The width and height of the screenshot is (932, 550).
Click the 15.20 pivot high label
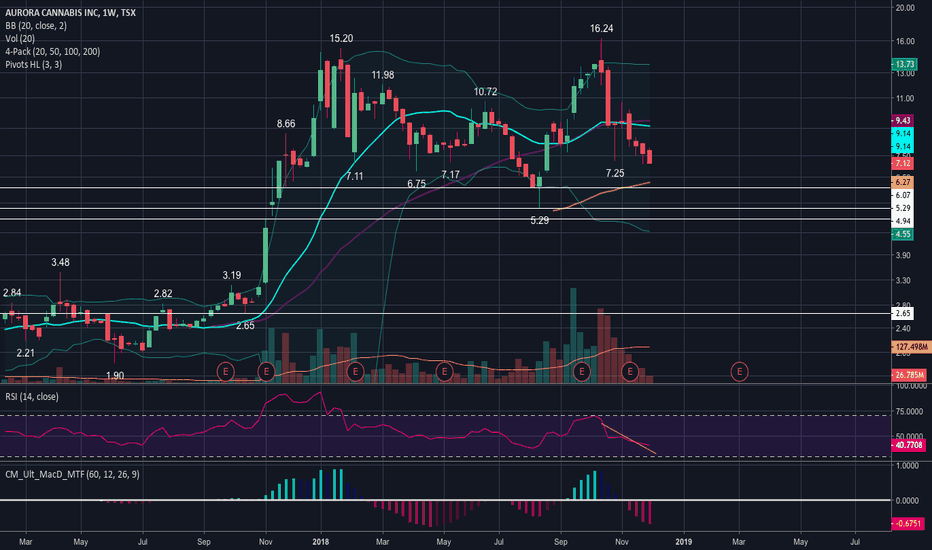pos(341,39)
